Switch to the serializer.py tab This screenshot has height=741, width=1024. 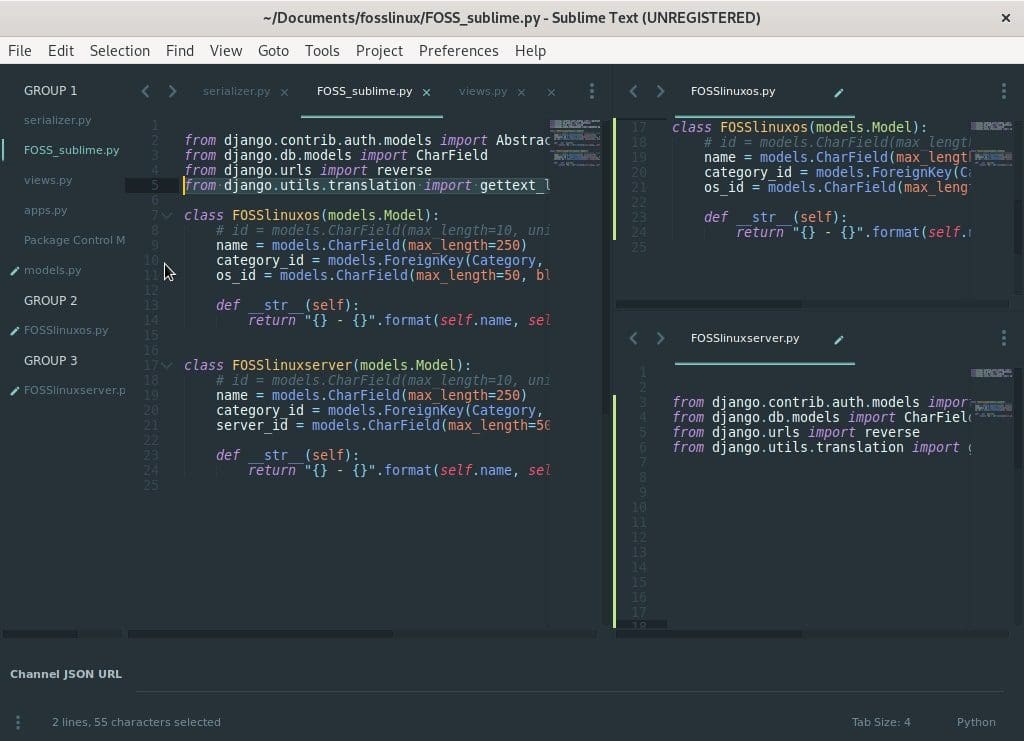[236, 91]
